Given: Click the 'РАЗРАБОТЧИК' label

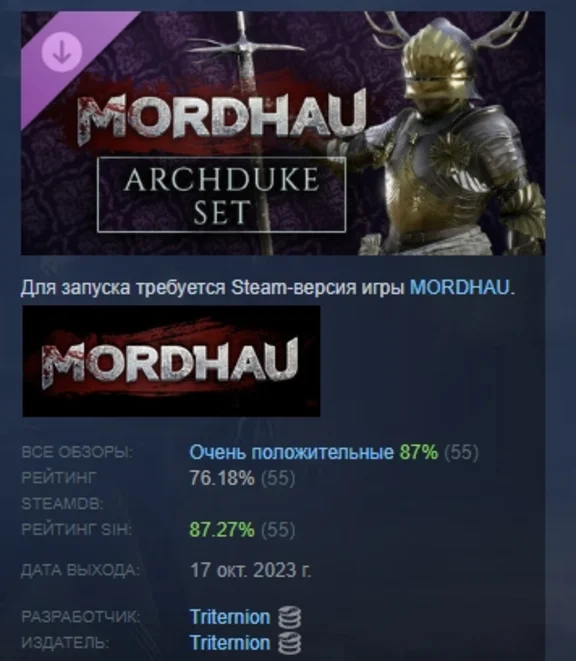Looking at the screenshot, I should (x=81, y=617).
